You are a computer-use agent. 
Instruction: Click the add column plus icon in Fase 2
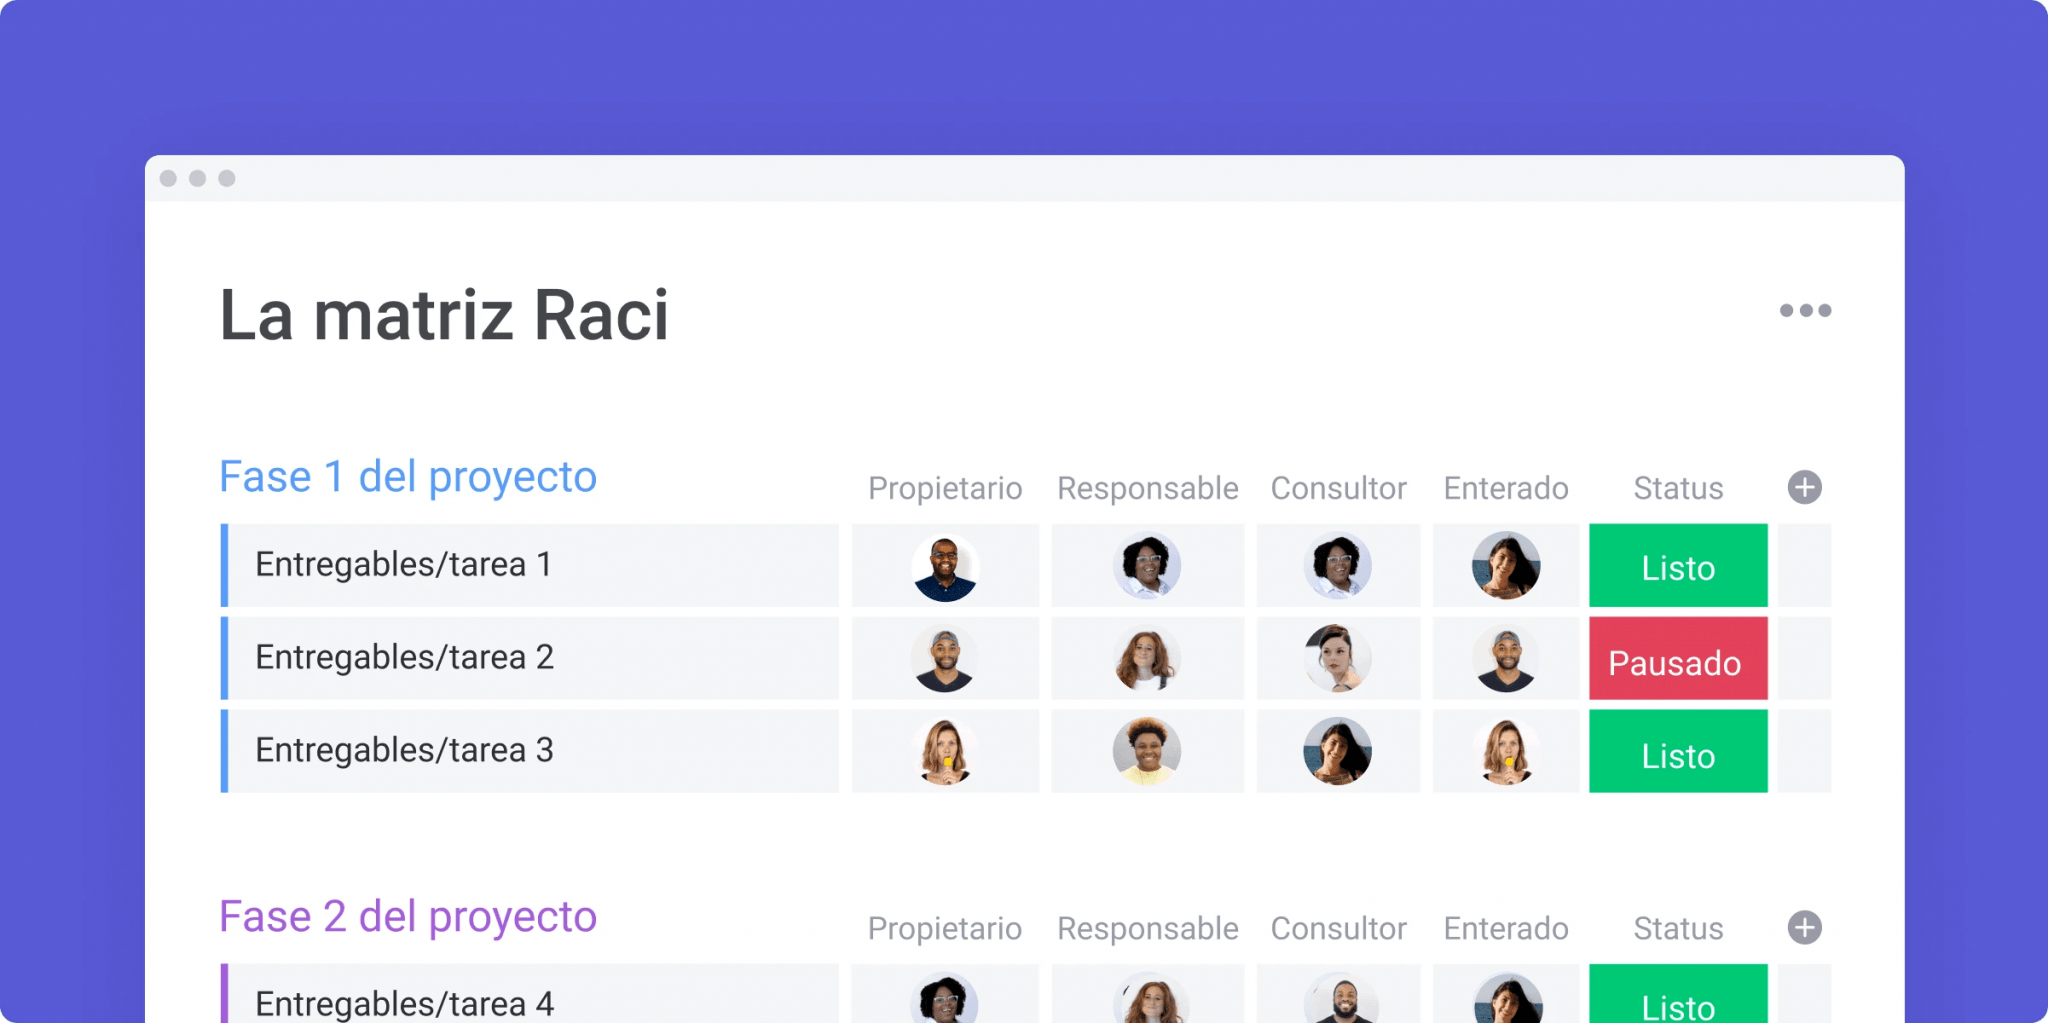coord(1804,928)
